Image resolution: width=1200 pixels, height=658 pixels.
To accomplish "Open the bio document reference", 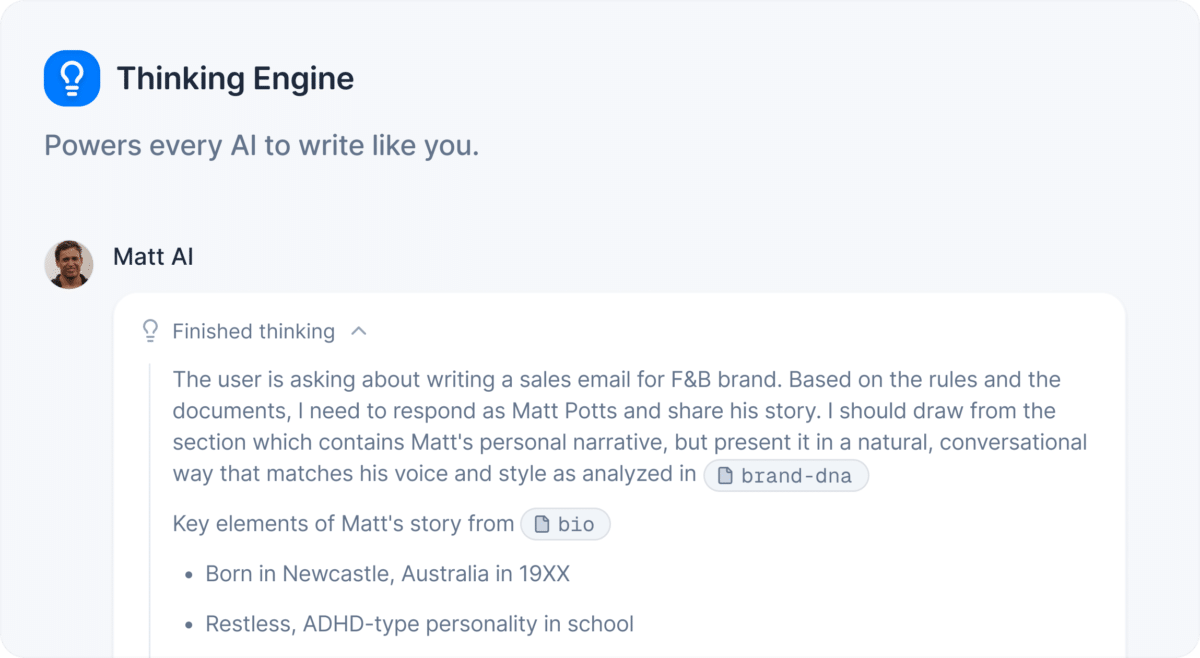I will [x=565, y=524].
